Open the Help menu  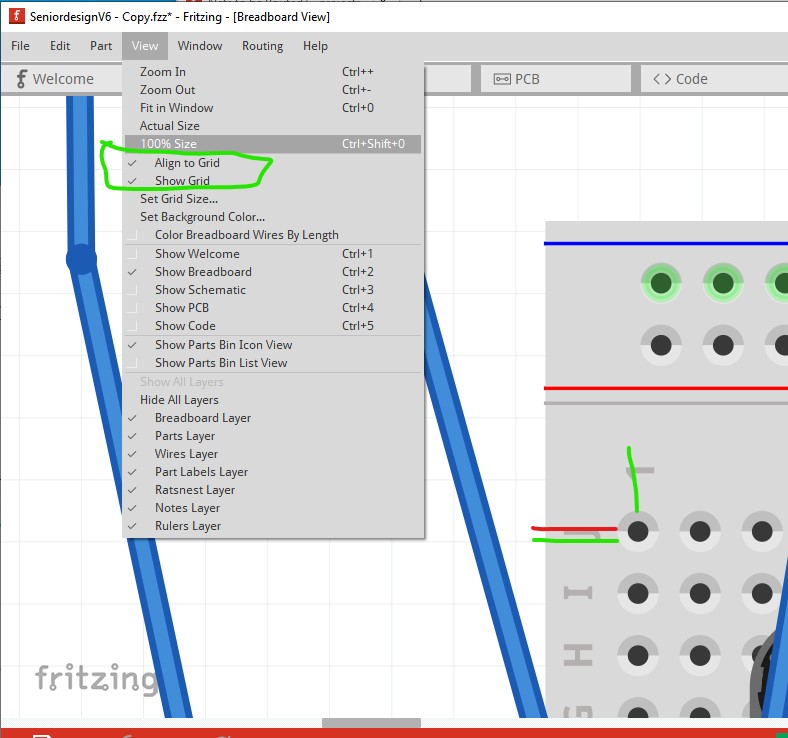coord(315,46)
